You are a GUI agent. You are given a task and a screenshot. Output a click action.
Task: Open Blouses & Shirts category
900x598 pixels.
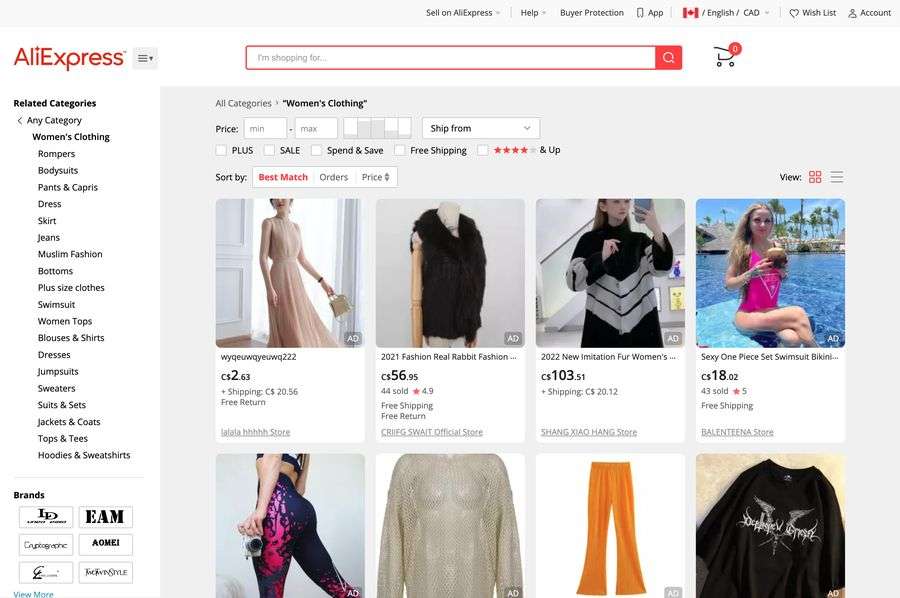(x=71, y=338)
